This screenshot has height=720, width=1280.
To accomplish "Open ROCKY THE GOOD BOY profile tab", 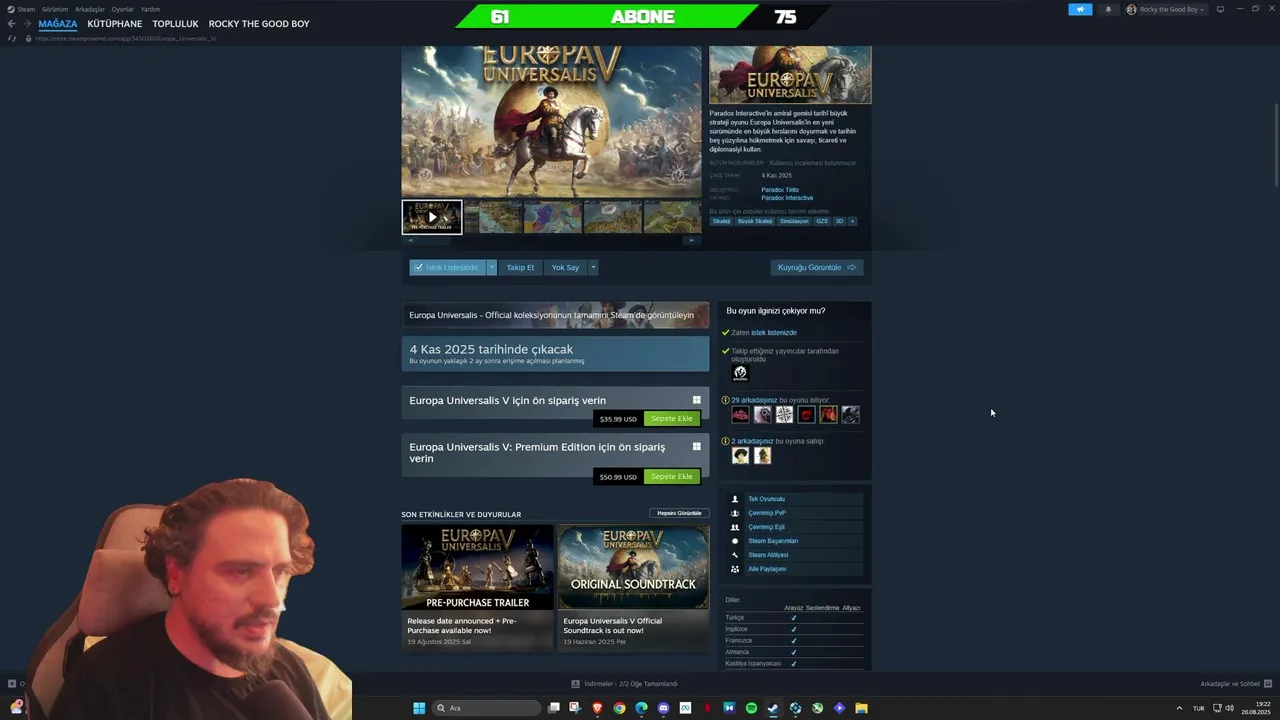I will tap(259, 24).
